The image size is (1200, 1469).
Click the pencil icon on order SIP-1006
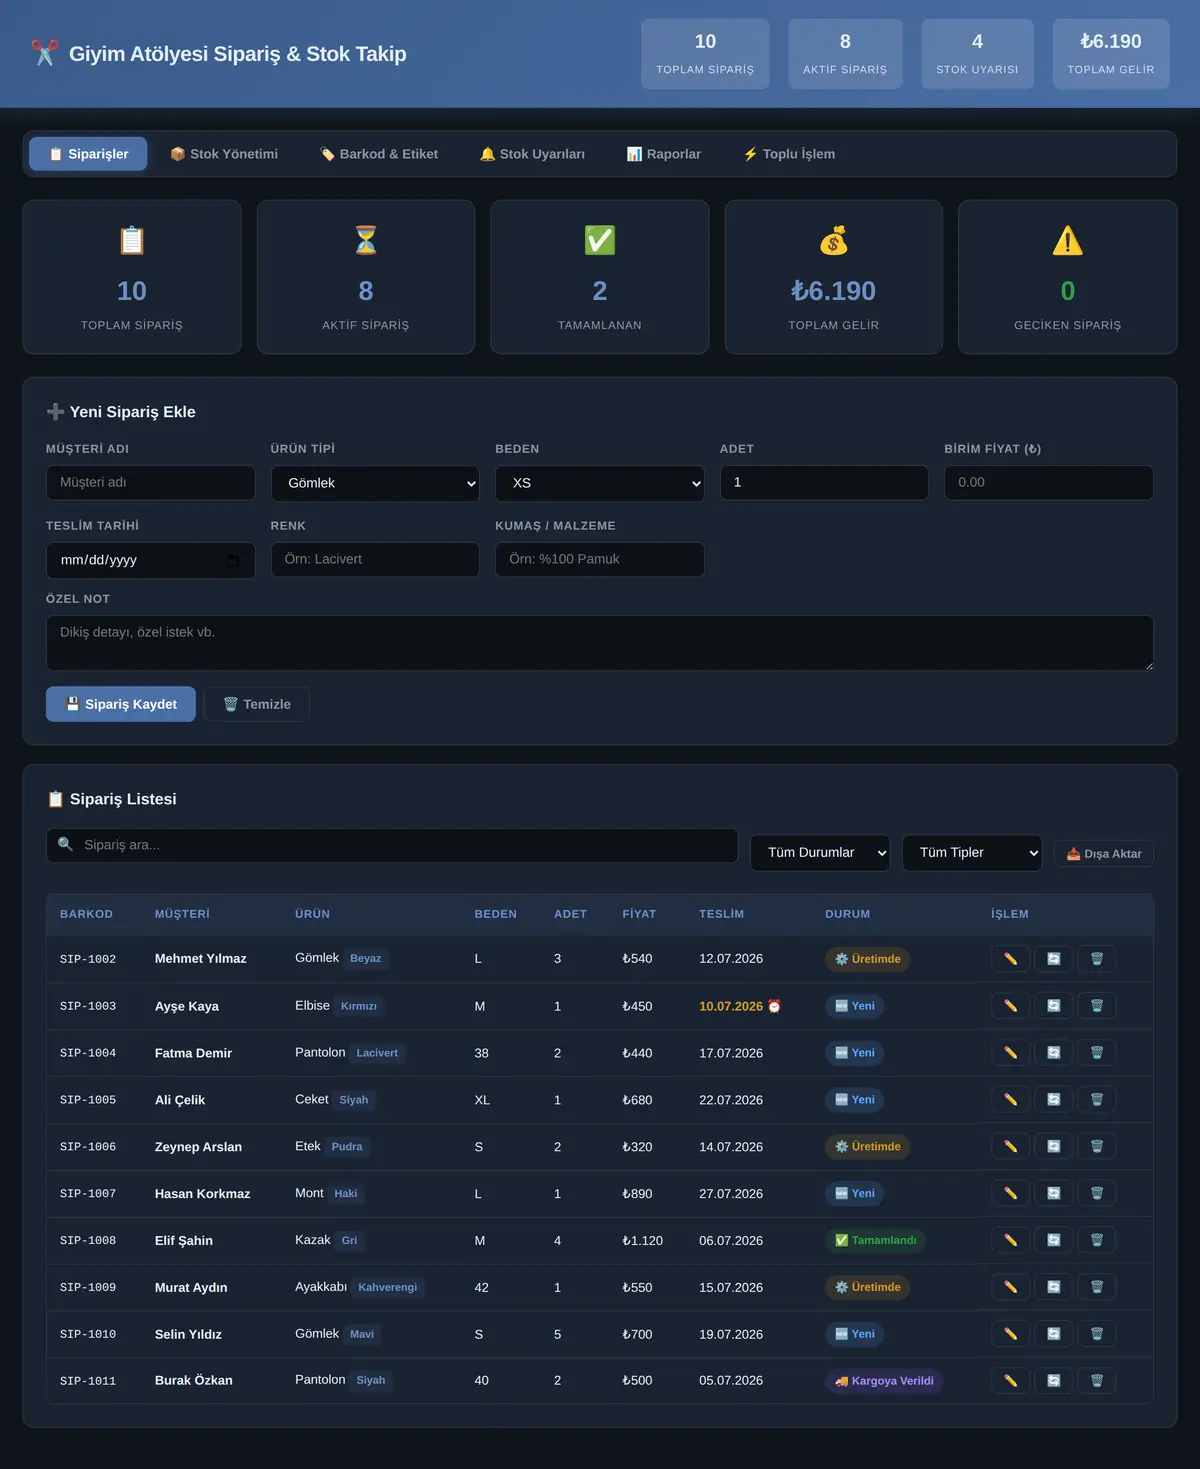pyautogui.click(x=1010, y=1147)
